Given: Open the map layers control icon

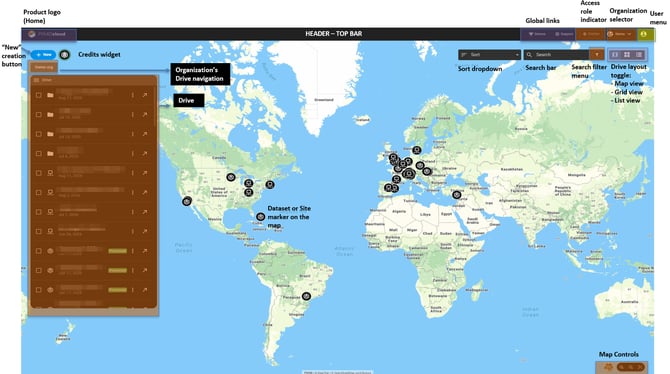Looking at the screenshot, I should pos(608,367).
